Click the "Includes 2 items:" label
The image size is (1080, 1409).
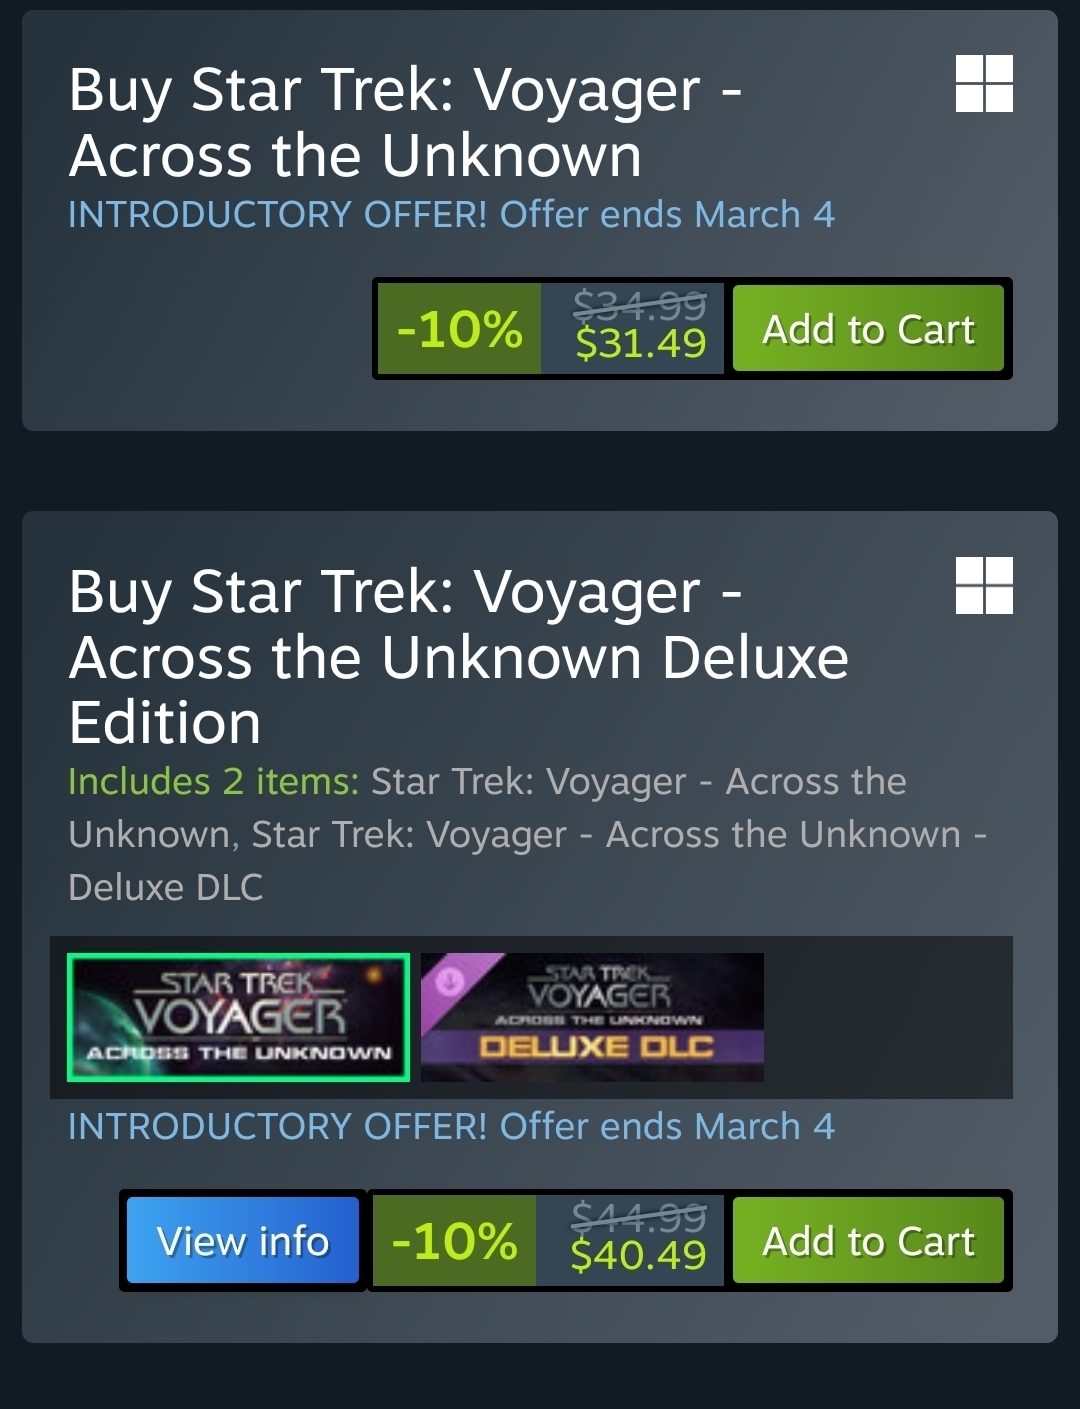[x=213, y=781]
